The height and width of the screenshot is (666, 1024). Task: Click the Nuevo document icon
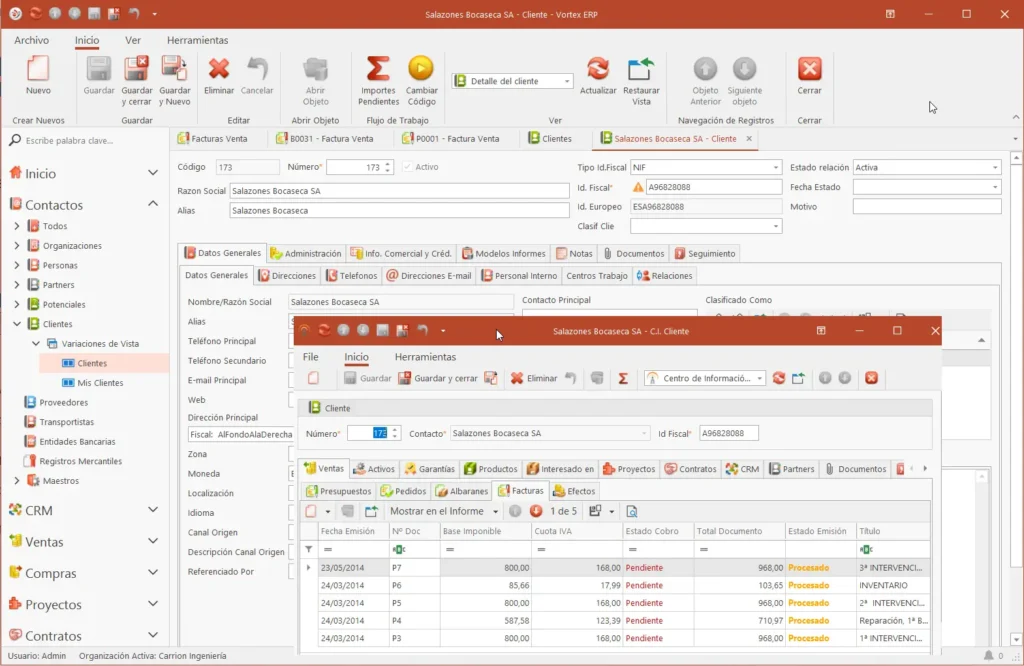click(x=38, y=69)
